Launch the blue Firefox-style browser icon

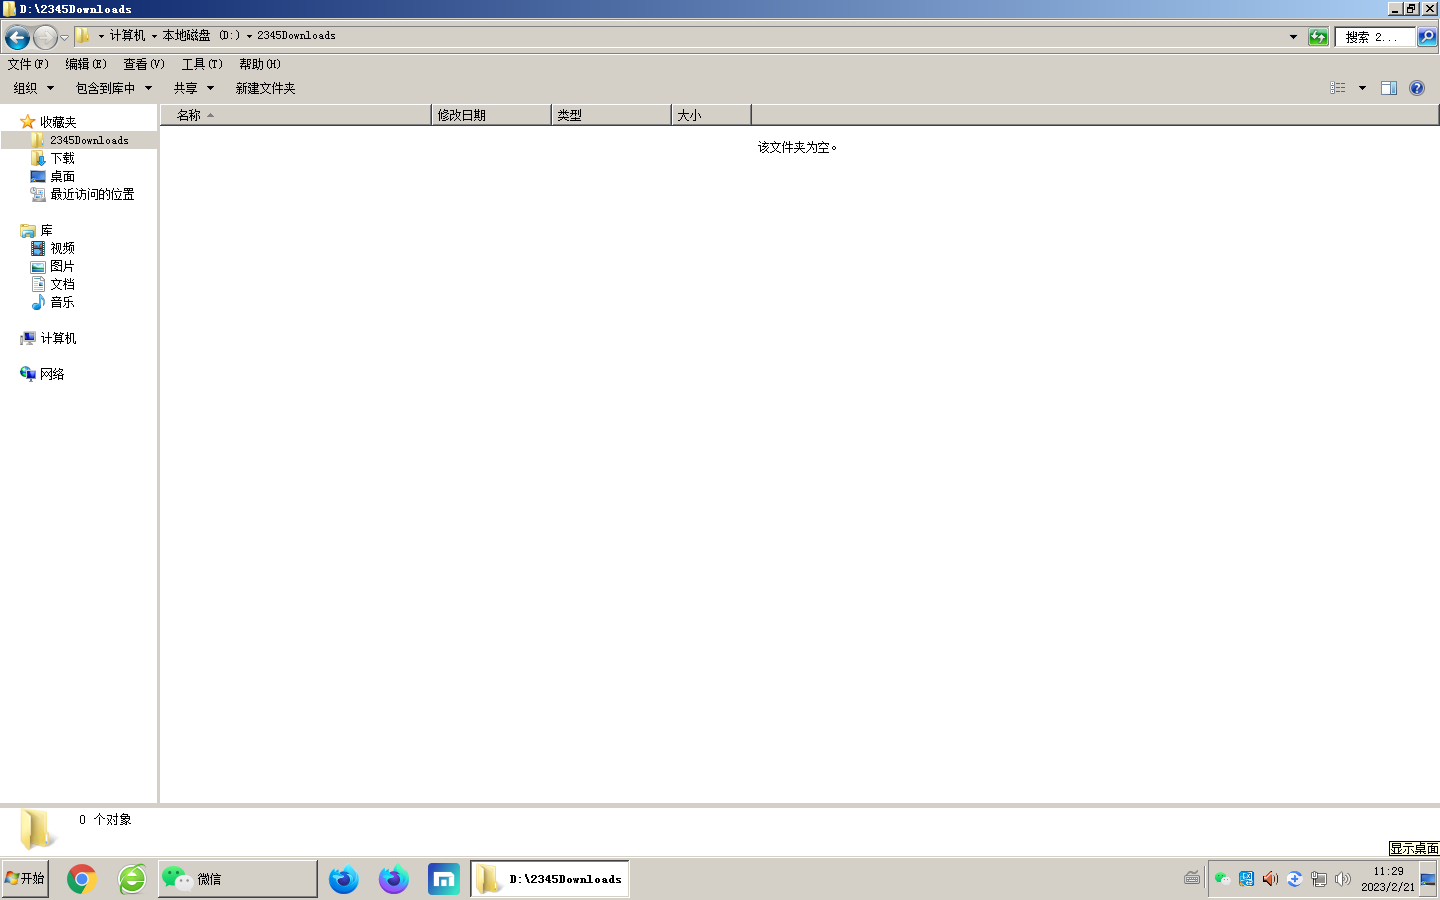344,879
